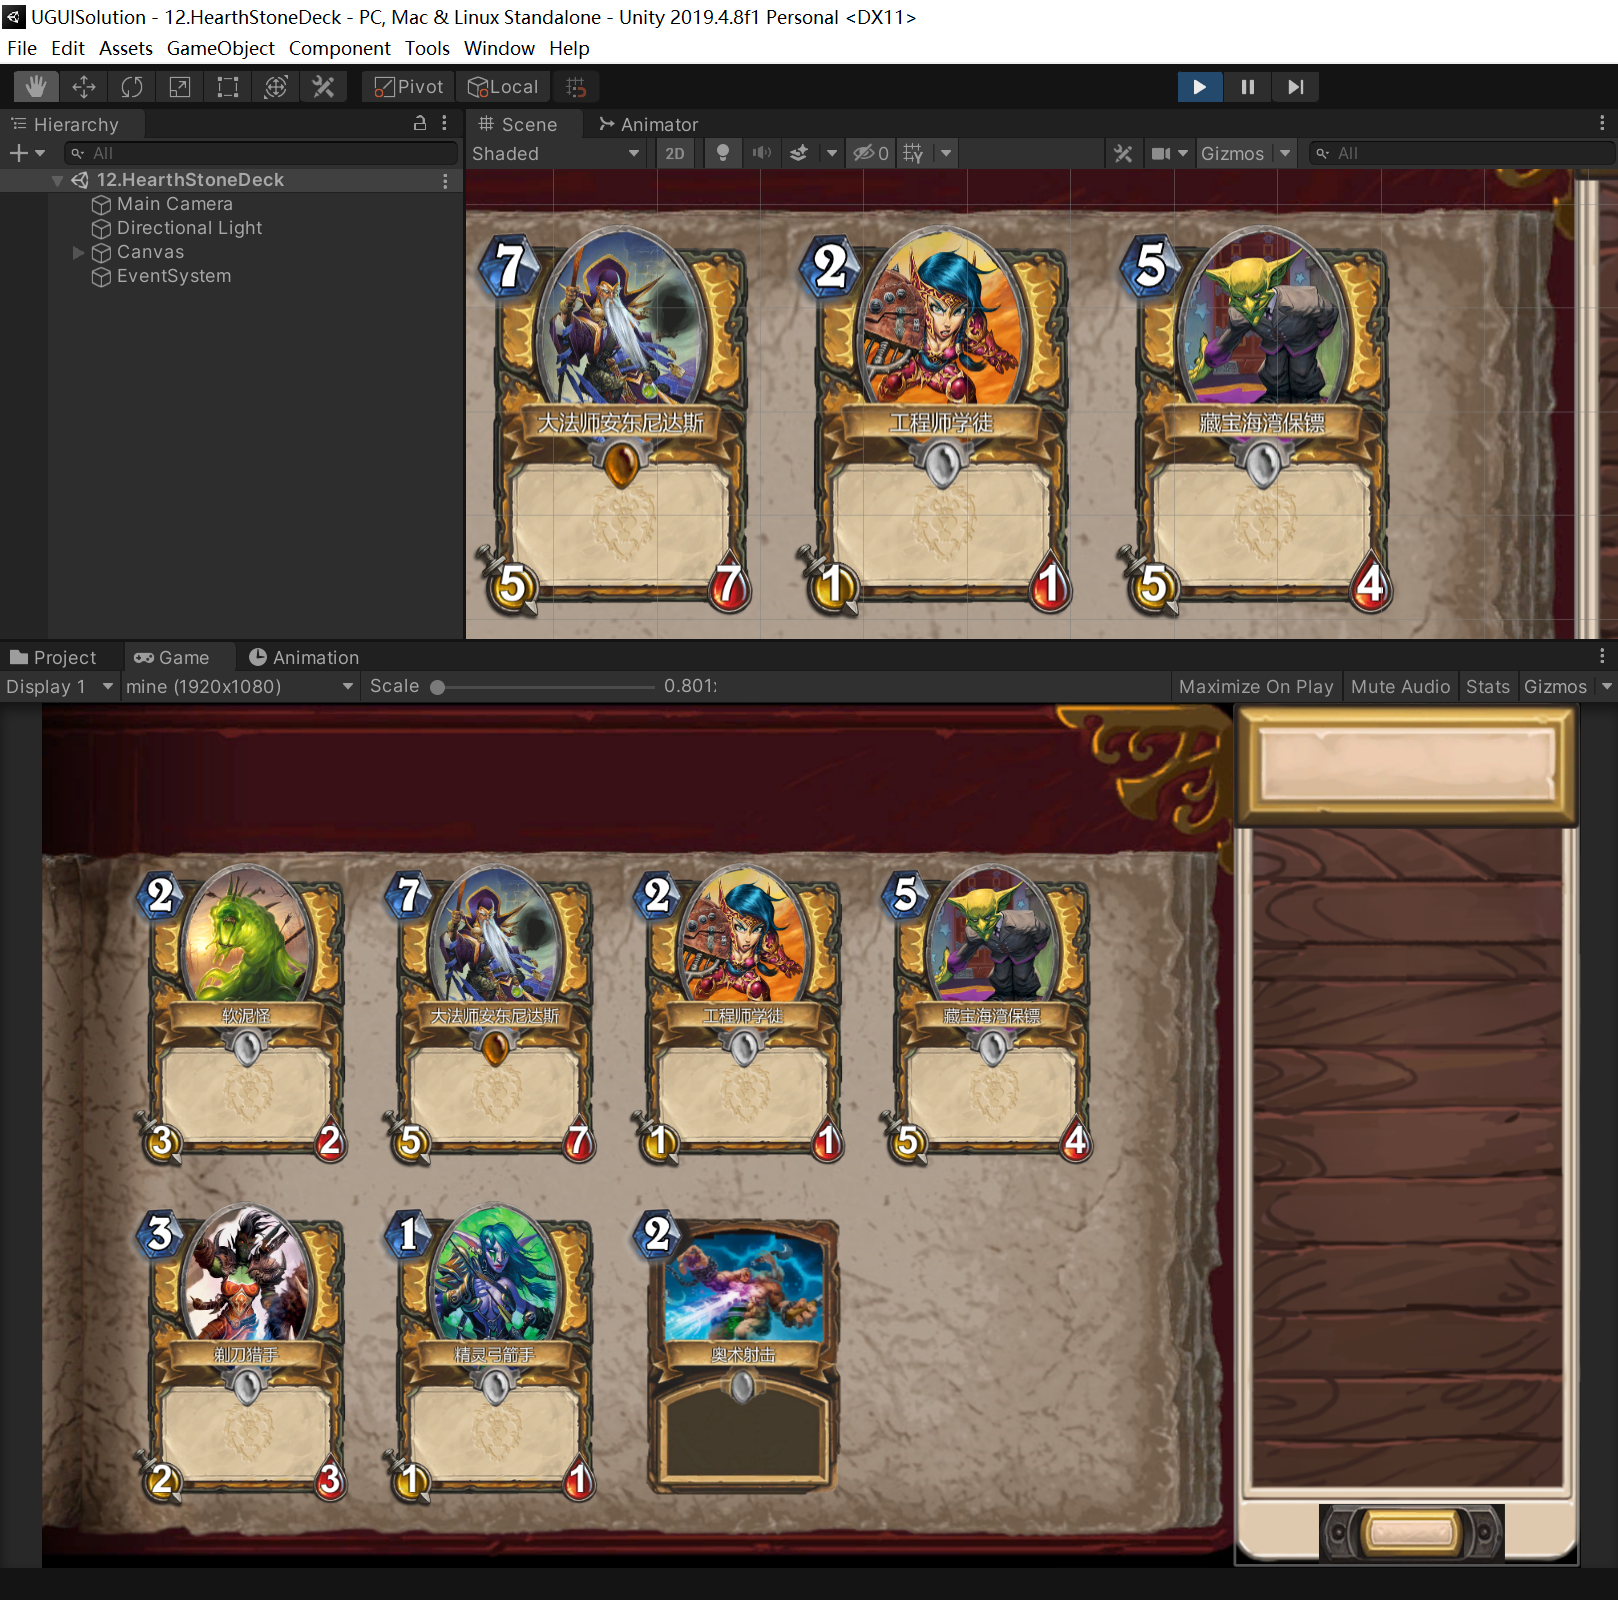1618x1600 pixels.
Task: Select the Move tool
Action: click(84, 87)
